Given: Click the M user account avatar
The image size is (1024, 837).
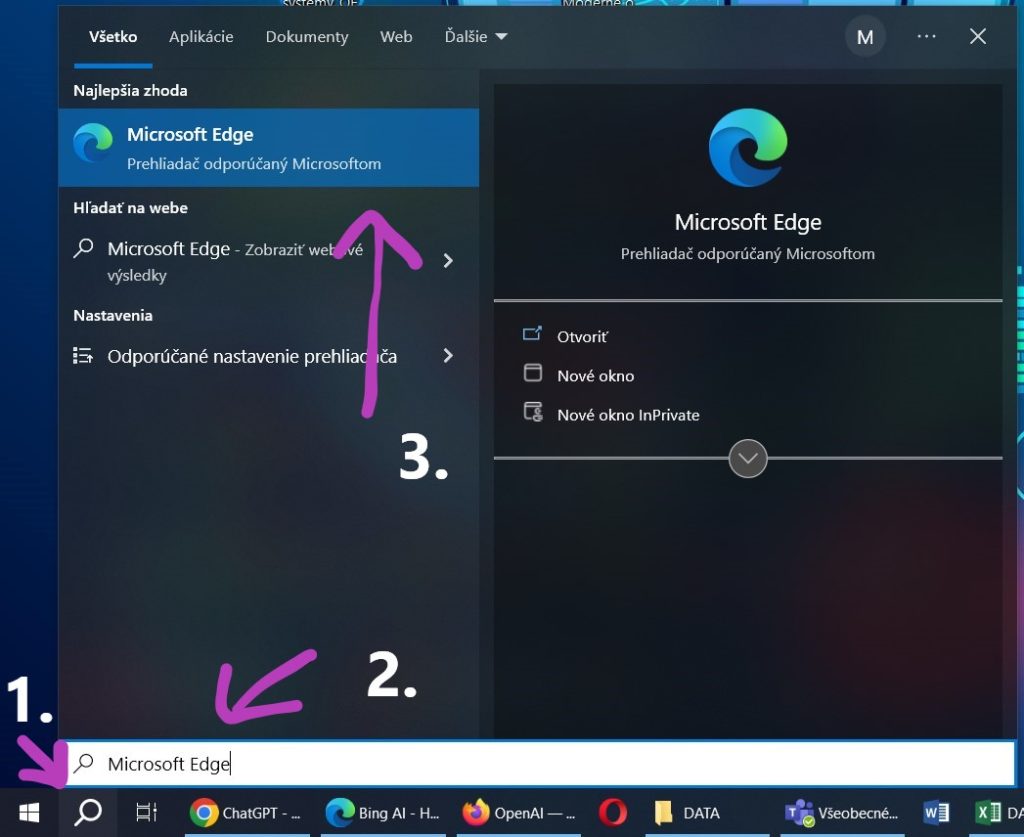Looking at the screenshot, I should (x=865, y=37).
